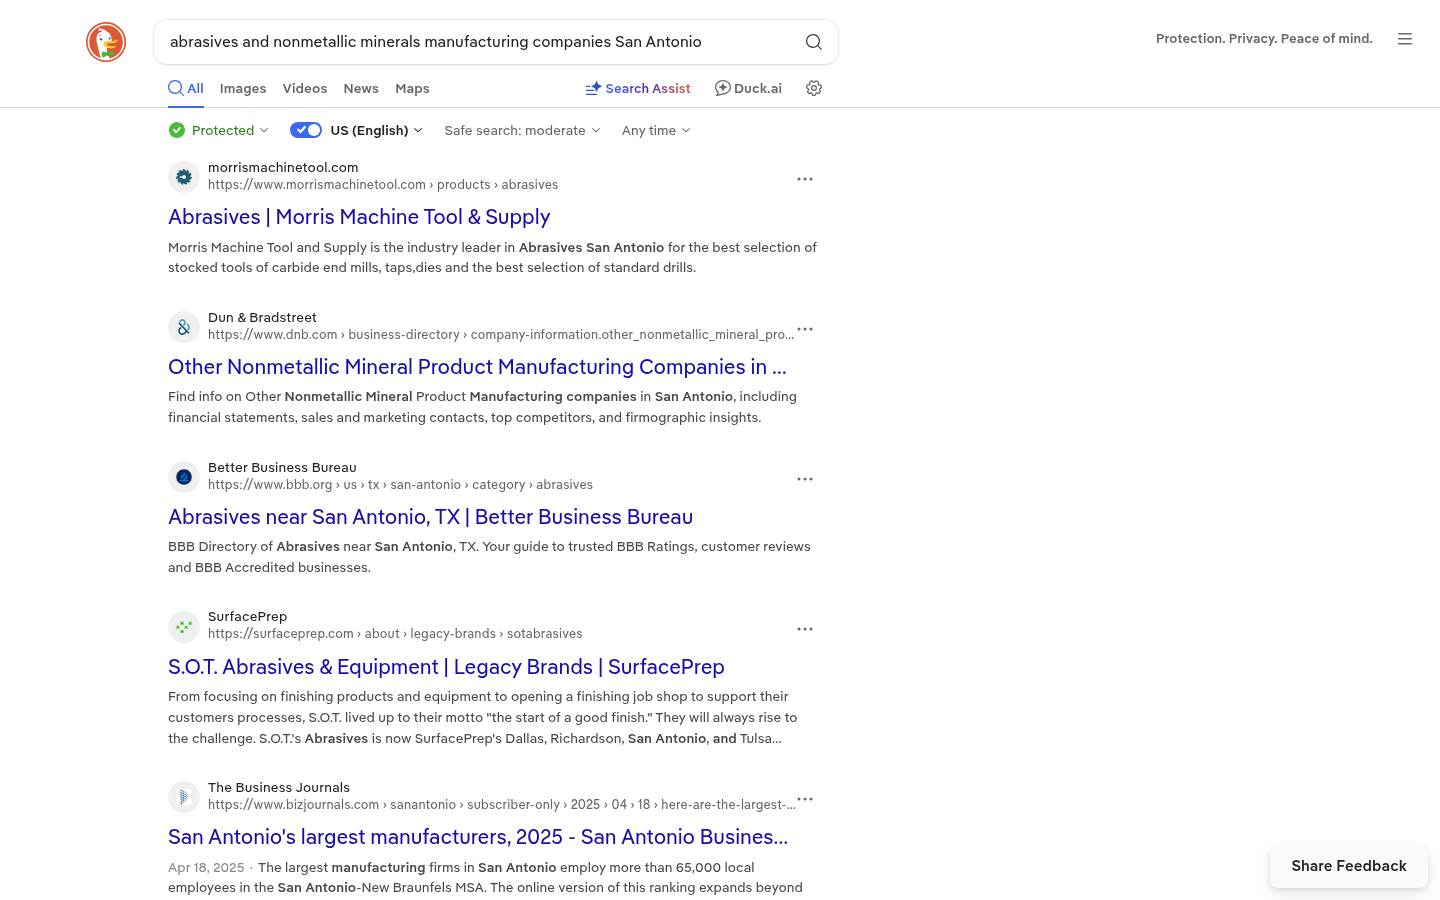Open more options for Business Journals result
The height and width of the screenshot is (900, 1440).
[x=805, y=799]
